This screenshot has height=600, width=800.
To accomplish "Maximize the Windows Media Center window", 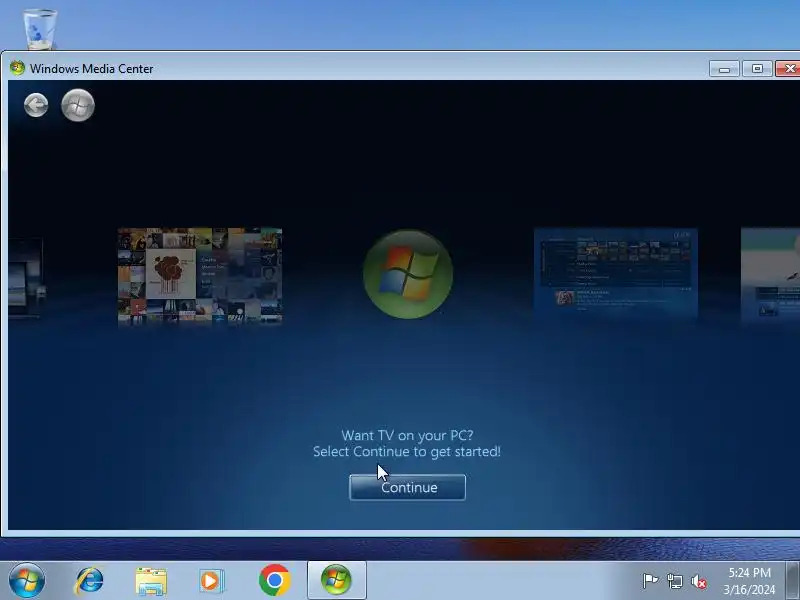I will (757, 68).
